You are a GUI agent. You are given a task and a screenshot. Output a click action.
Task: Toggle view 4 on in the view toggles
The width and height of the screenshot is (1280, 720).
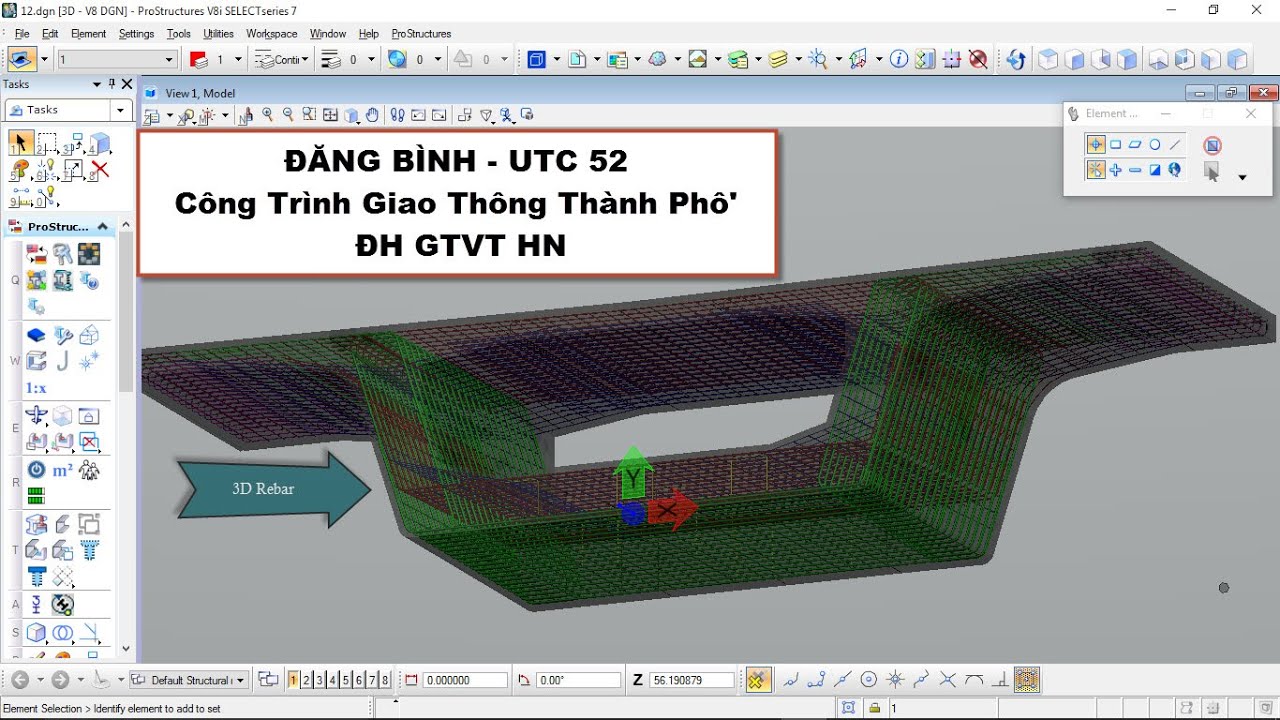click(332, 680)
